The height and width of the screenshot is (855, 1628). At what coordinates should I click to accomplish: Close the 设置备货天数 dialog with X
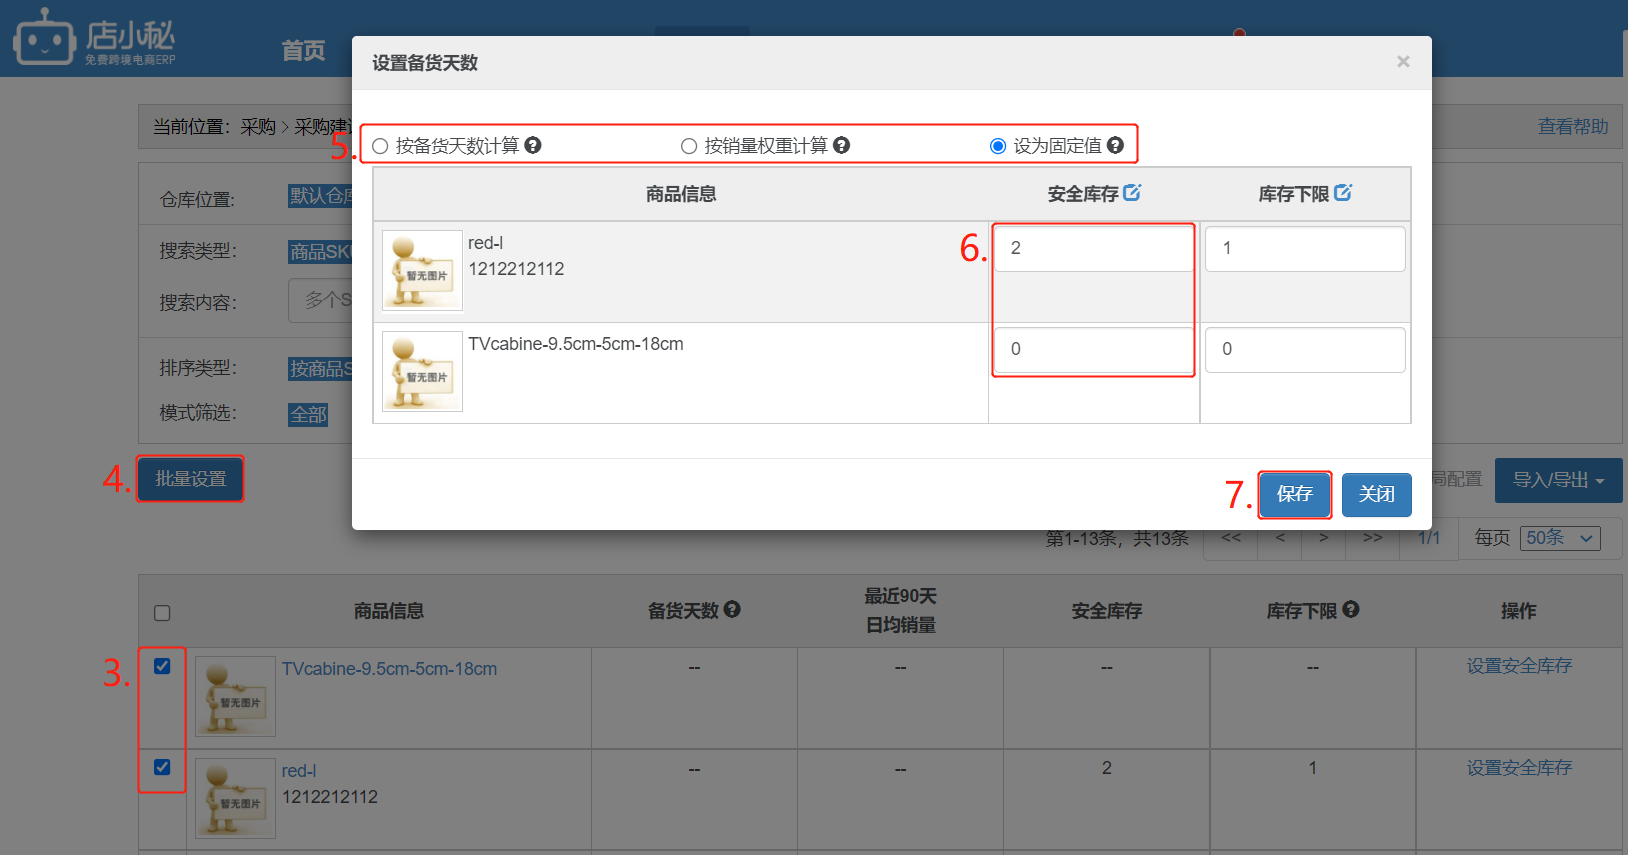(1403, 62)
